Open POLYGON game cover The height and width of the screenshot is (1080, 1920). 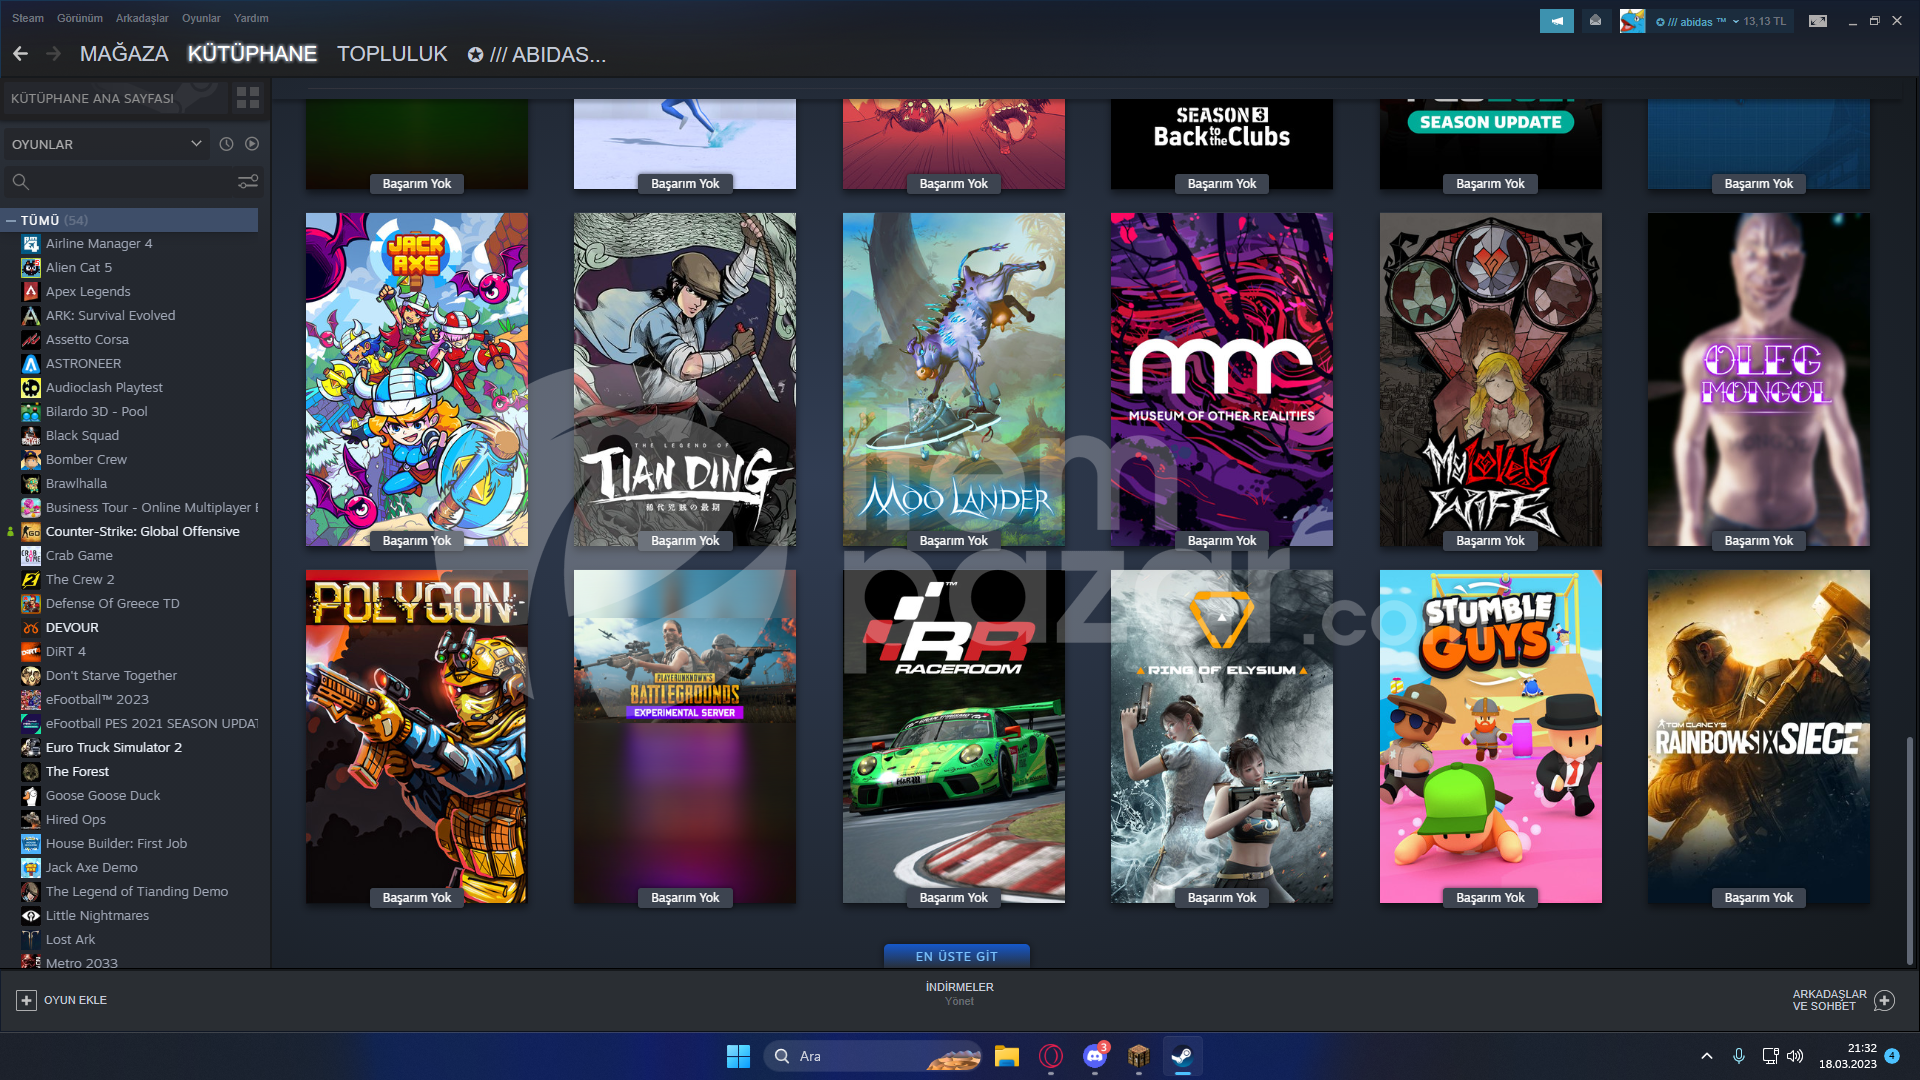(417, 736)
